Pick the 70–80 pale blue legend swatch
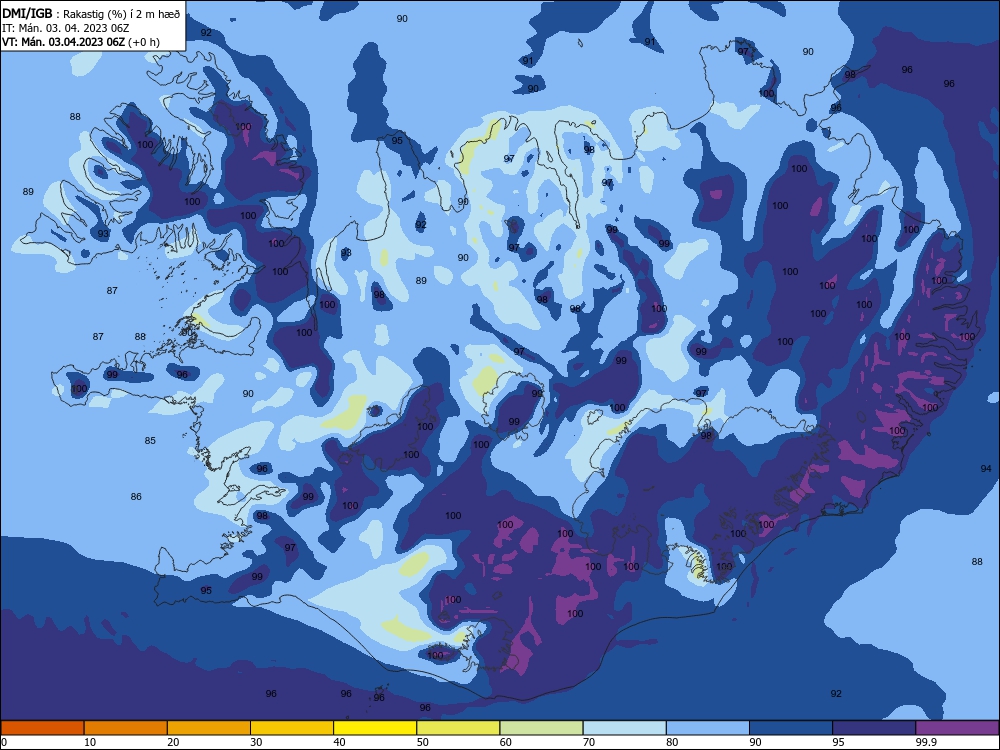This screenshot has height=750, width=1000. click(x=624, y=728)
